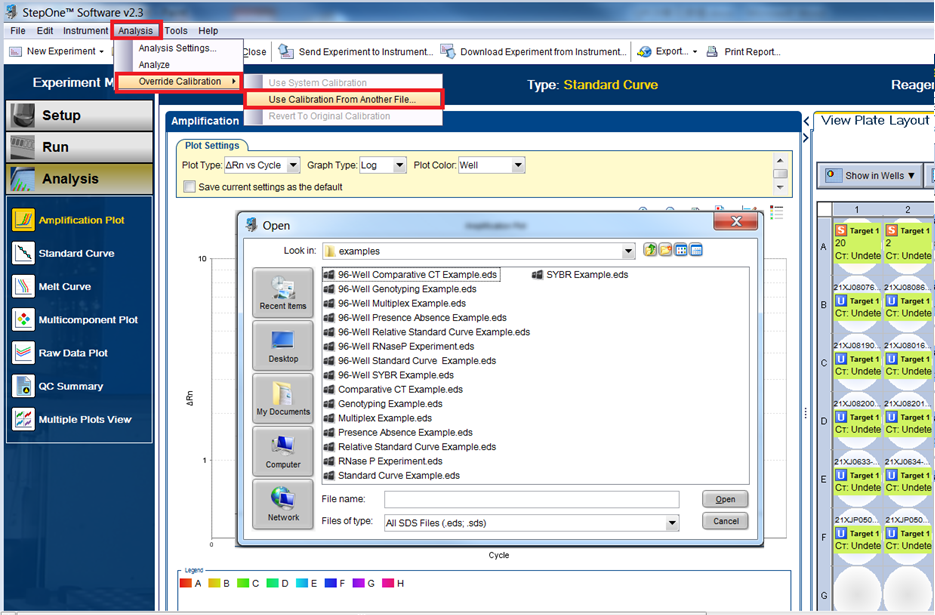Click the Download Experiment from Instrument icon
The height and width of the screenshot is (615, 935).
(448, 52)
